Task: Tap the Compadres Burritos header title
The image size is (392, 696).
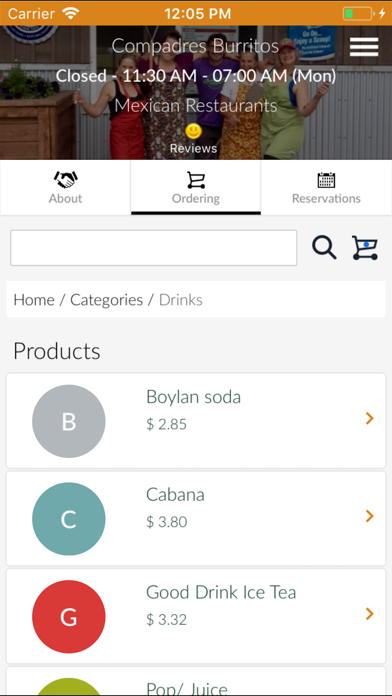Action: click(x=195, y=46)
